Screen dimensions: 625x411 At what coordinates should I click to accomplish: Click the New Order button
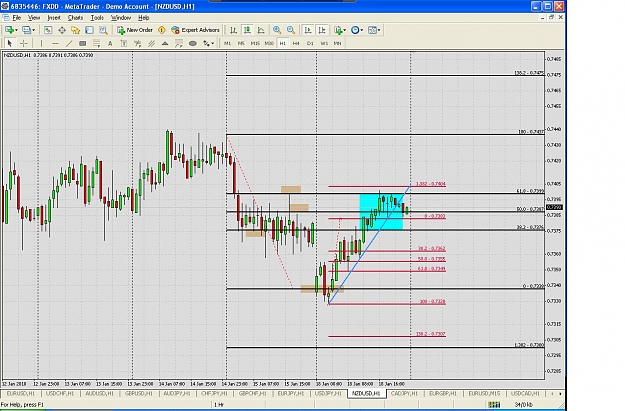(x=135, y=30)
